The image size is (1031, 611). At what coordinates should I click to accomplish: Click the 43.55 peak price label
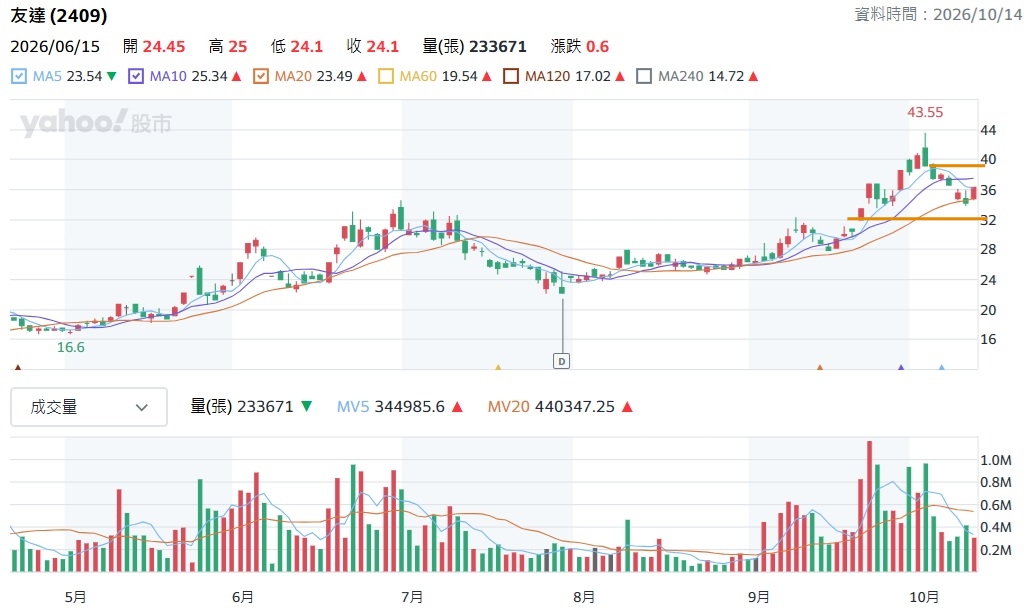925,112
